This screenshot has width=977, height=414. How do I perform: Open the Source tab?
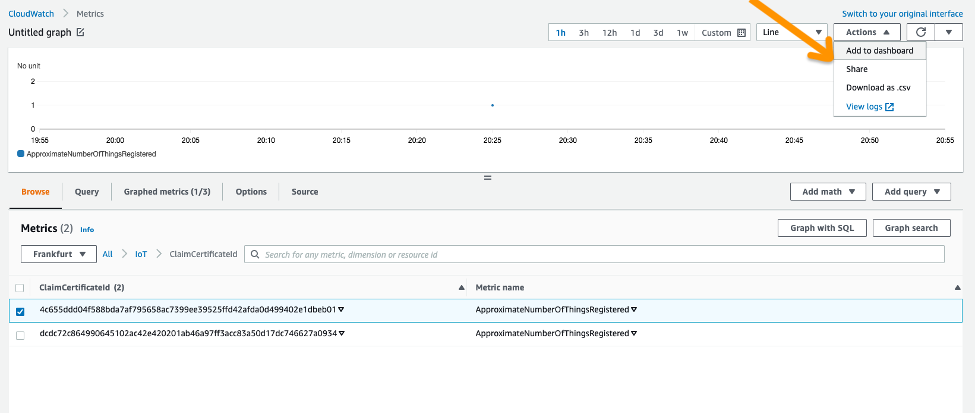(305, 192)
